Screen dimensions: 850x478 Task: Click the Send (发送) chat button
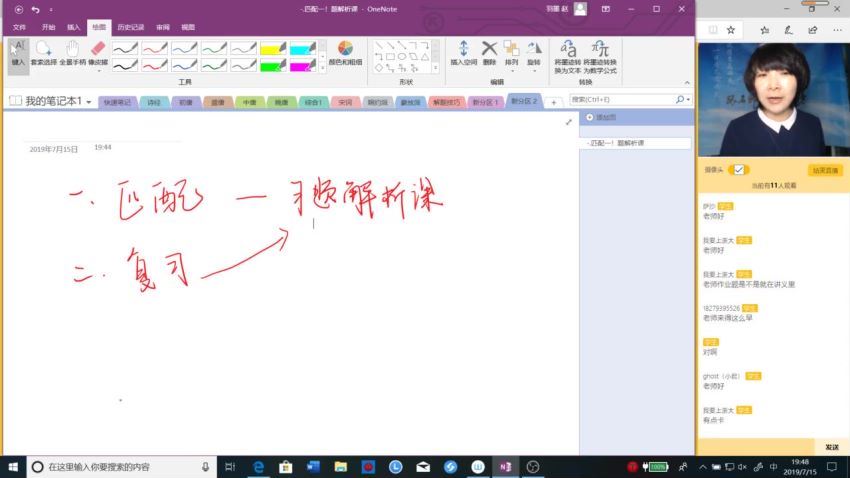click(832, 447)
